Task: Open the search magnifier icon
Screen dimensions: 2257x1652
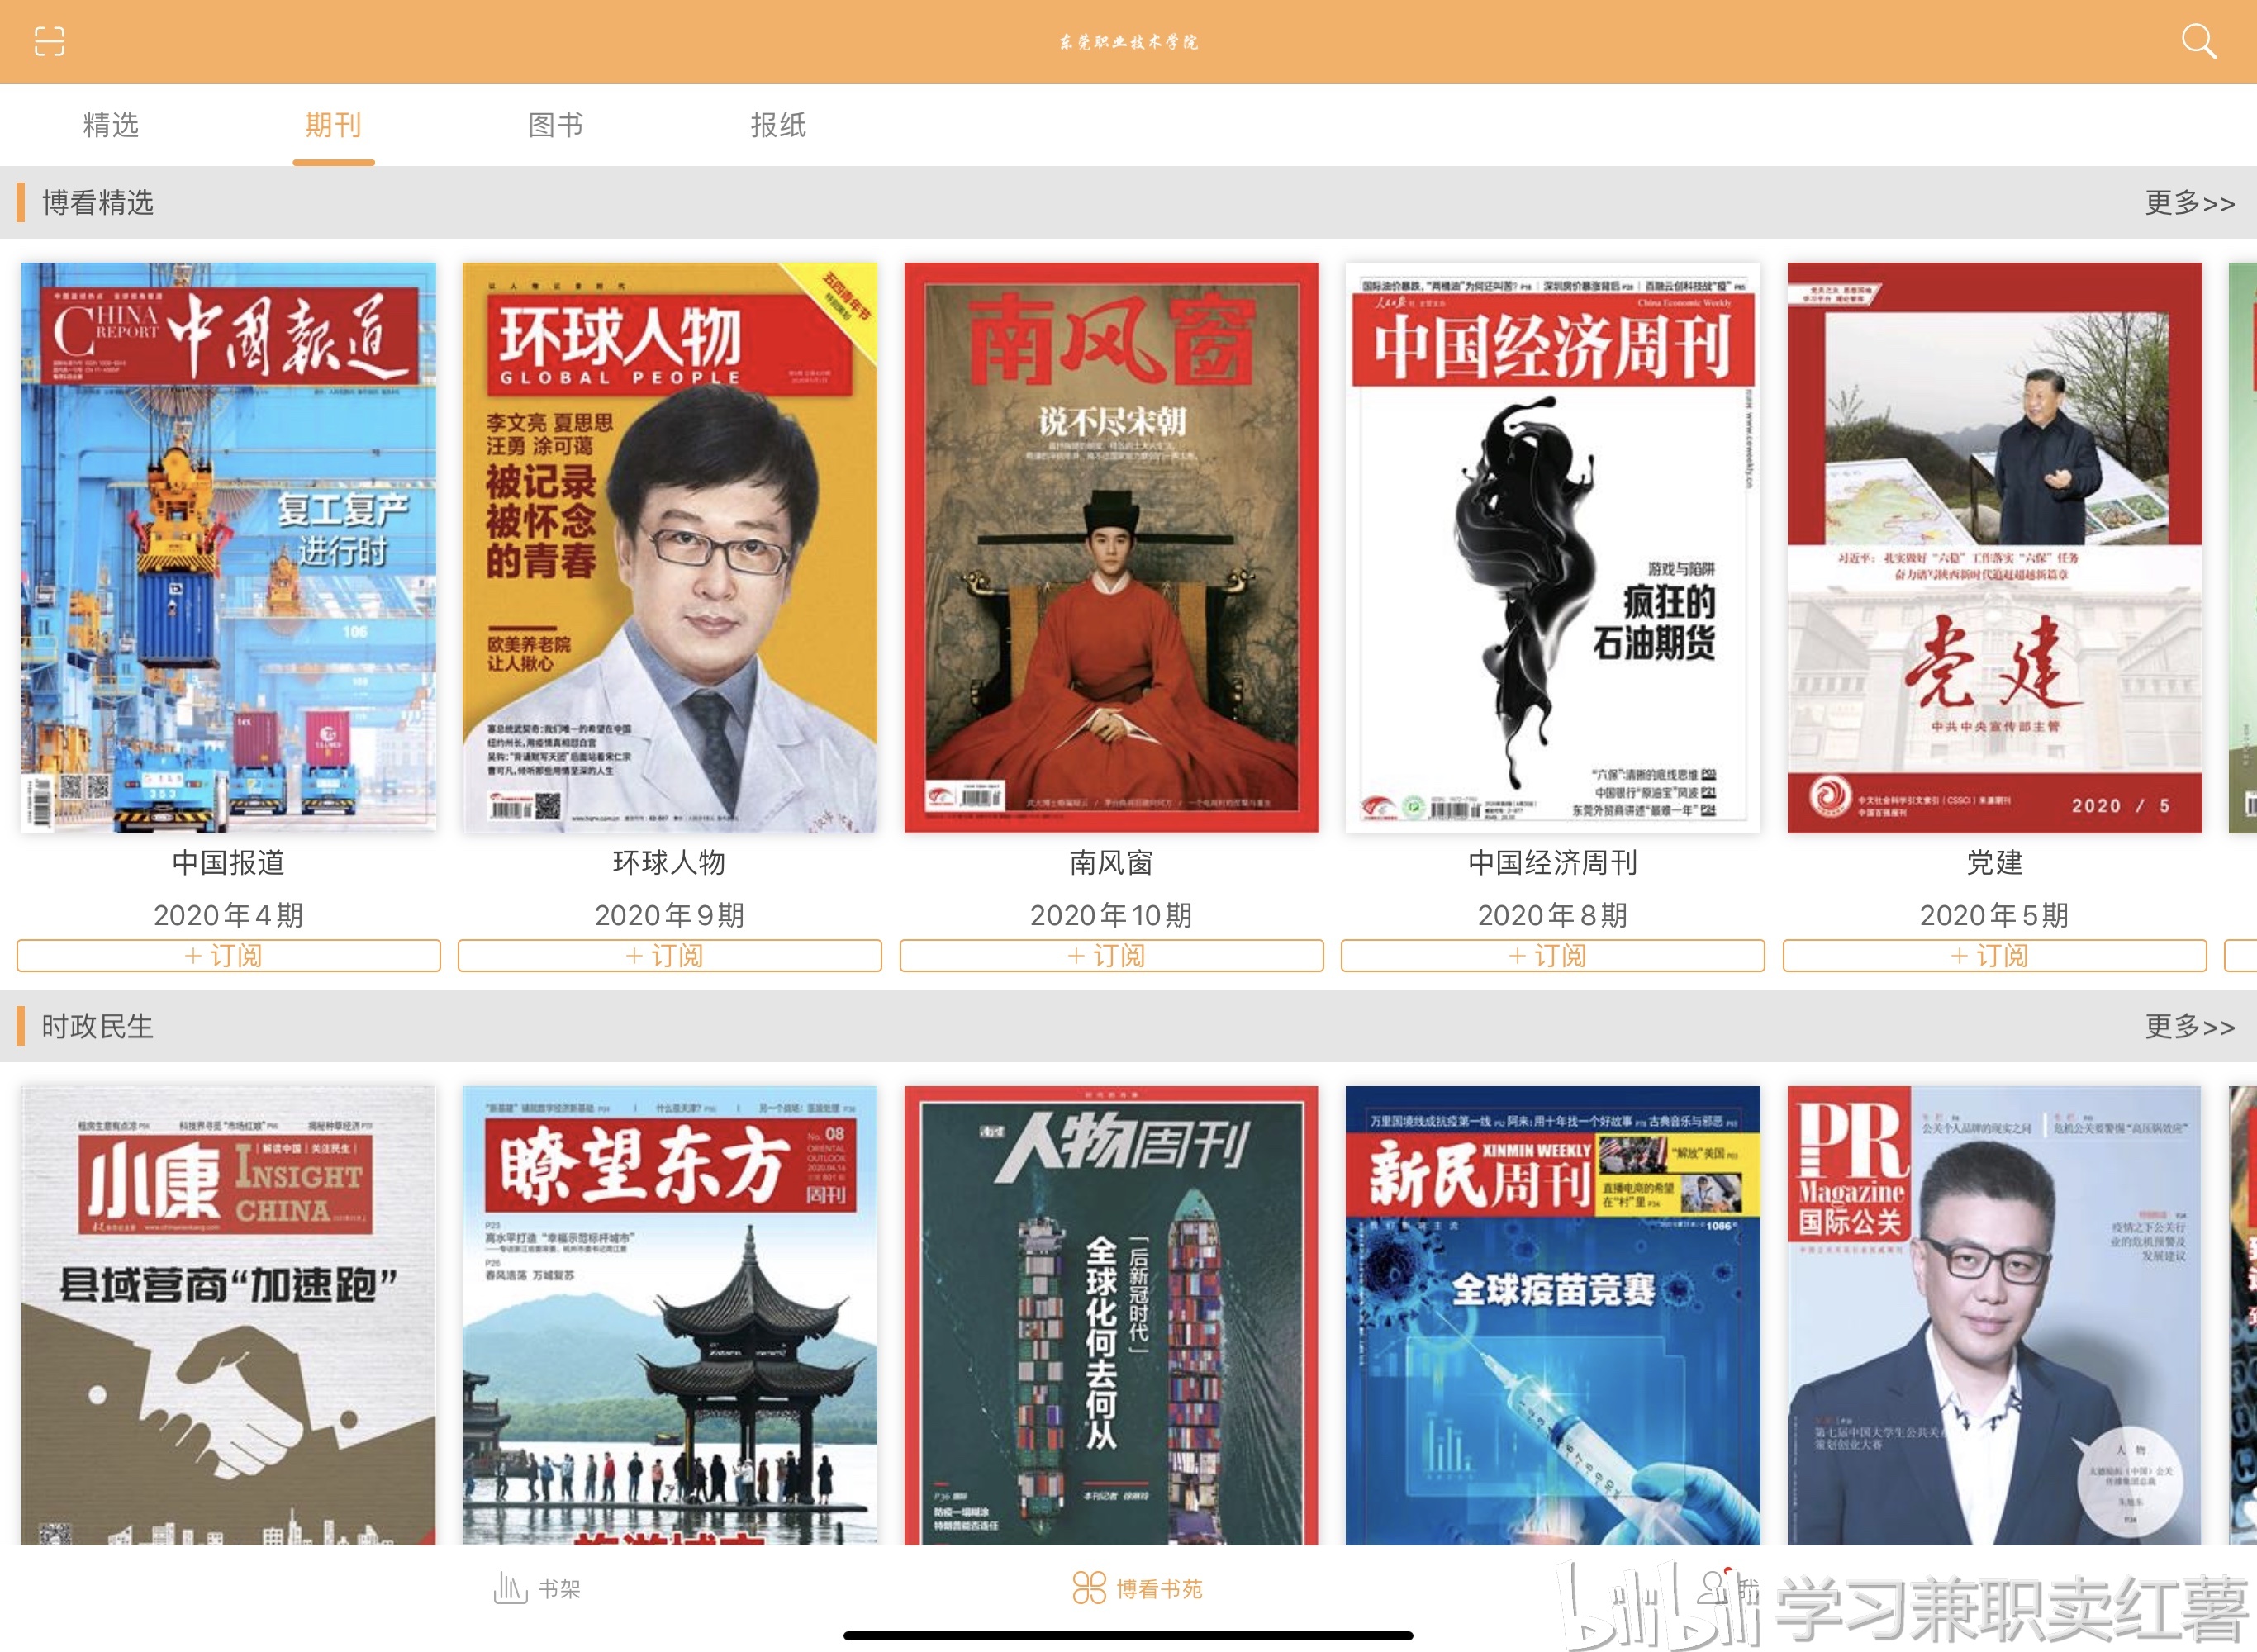Action: (x=2198, y=42)
